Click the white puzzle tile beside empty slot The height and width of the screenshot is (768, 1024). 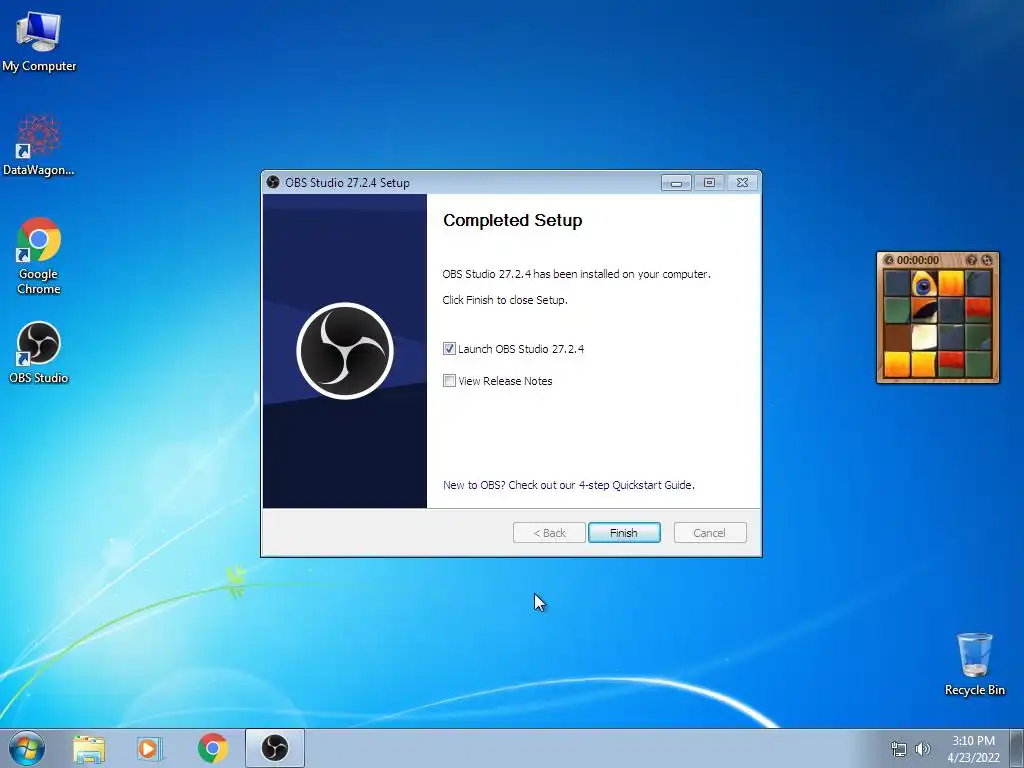[923, 337]
